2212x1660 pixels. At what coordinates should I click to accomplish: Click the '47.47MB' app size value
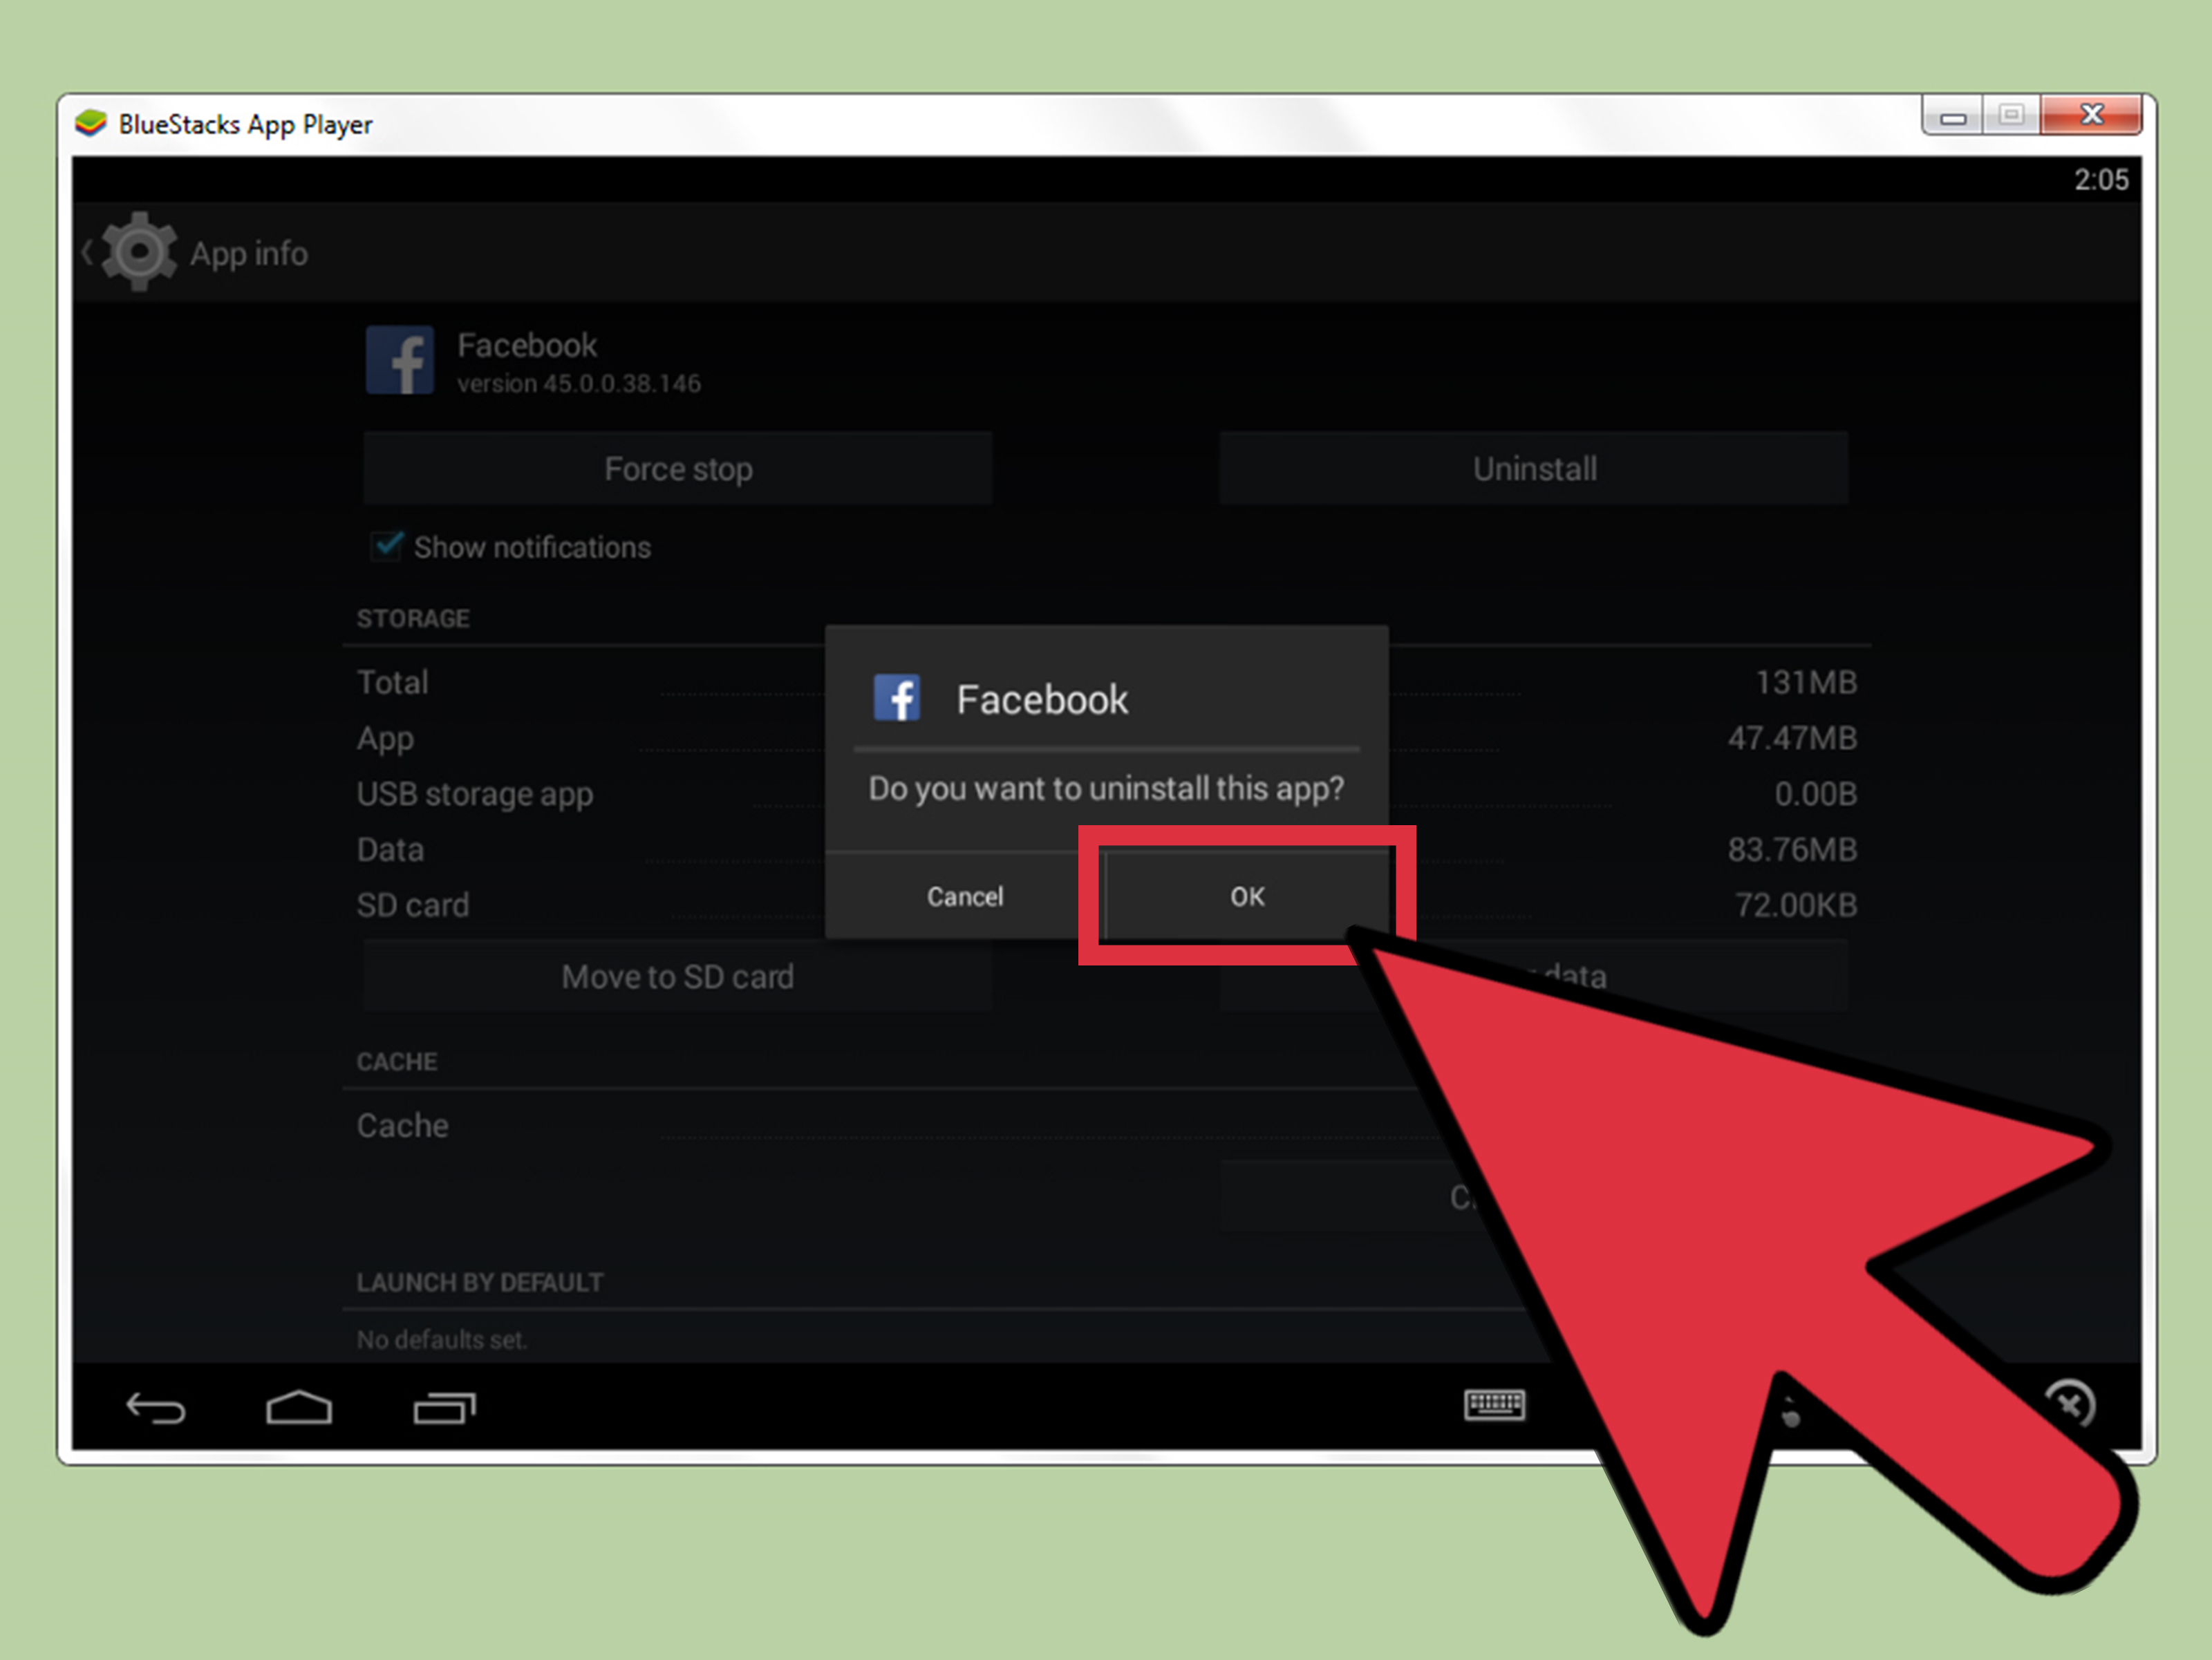tap(1792, 738)
